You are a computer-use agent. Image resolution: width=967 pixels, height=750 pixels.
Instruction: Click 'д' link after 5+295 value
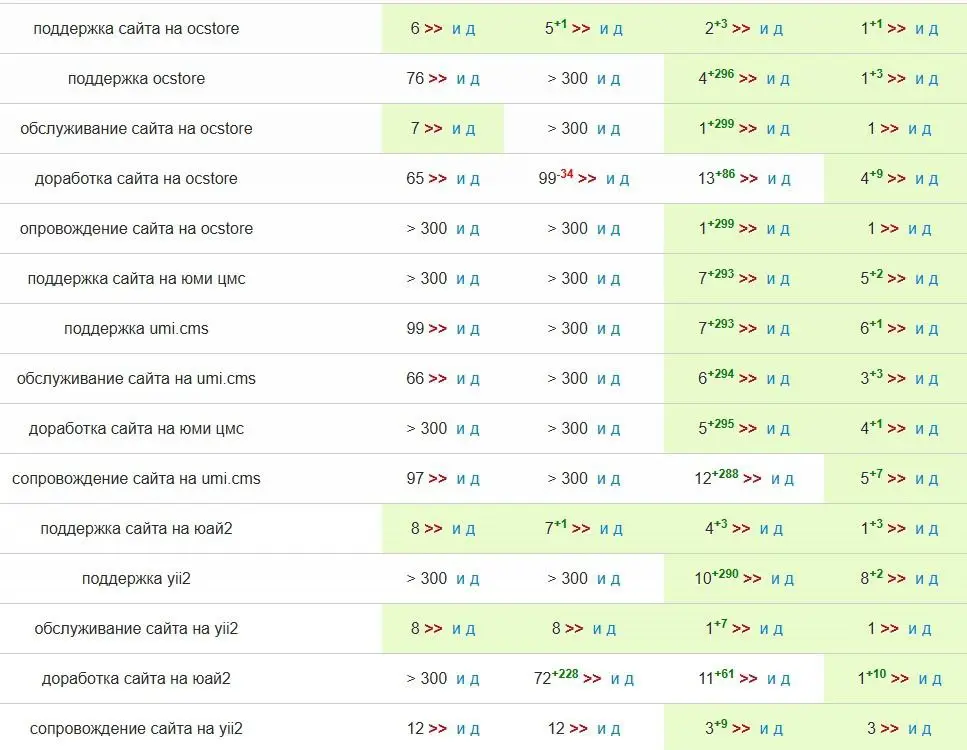coord(785,429)
